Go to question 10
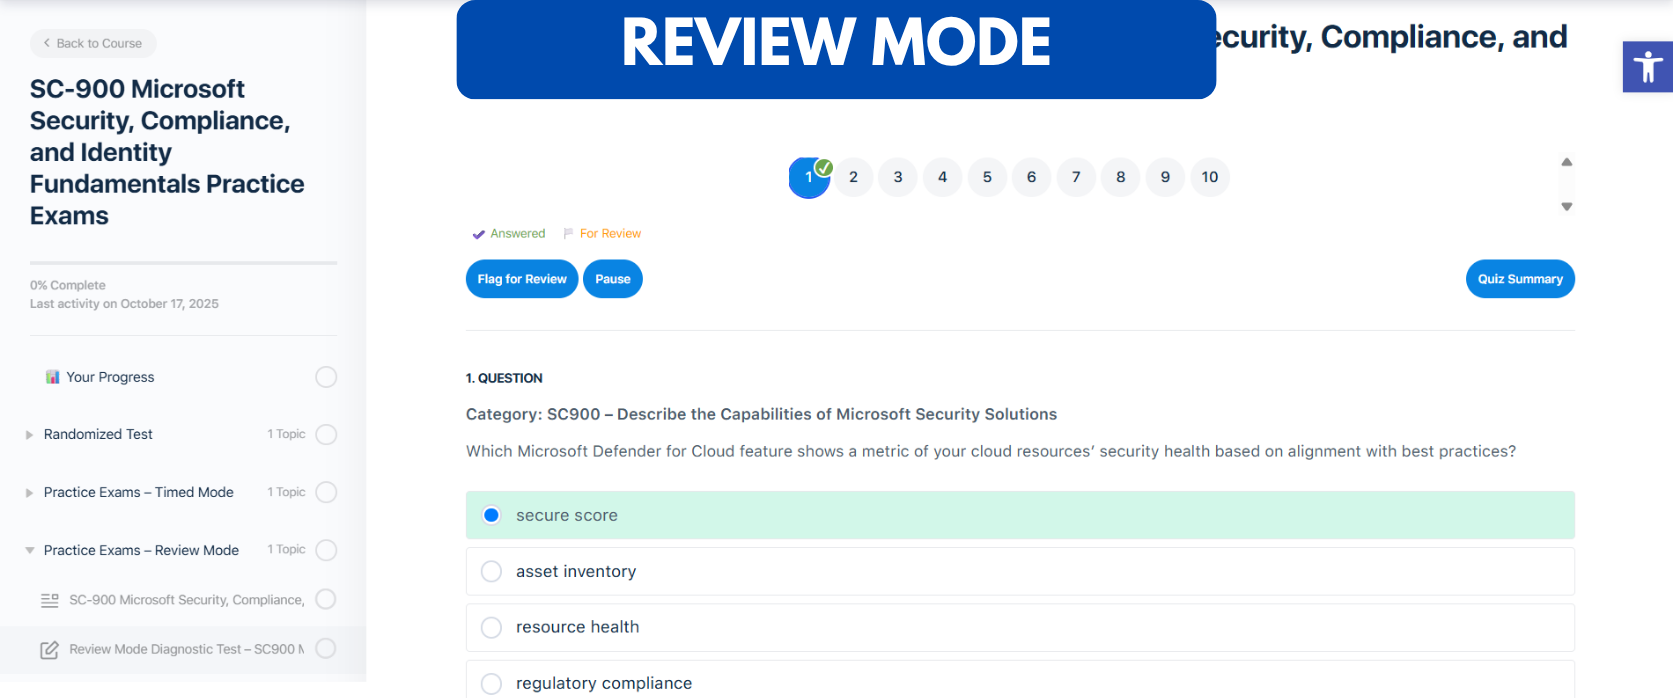1673x698 pixels. [1209, 177]
